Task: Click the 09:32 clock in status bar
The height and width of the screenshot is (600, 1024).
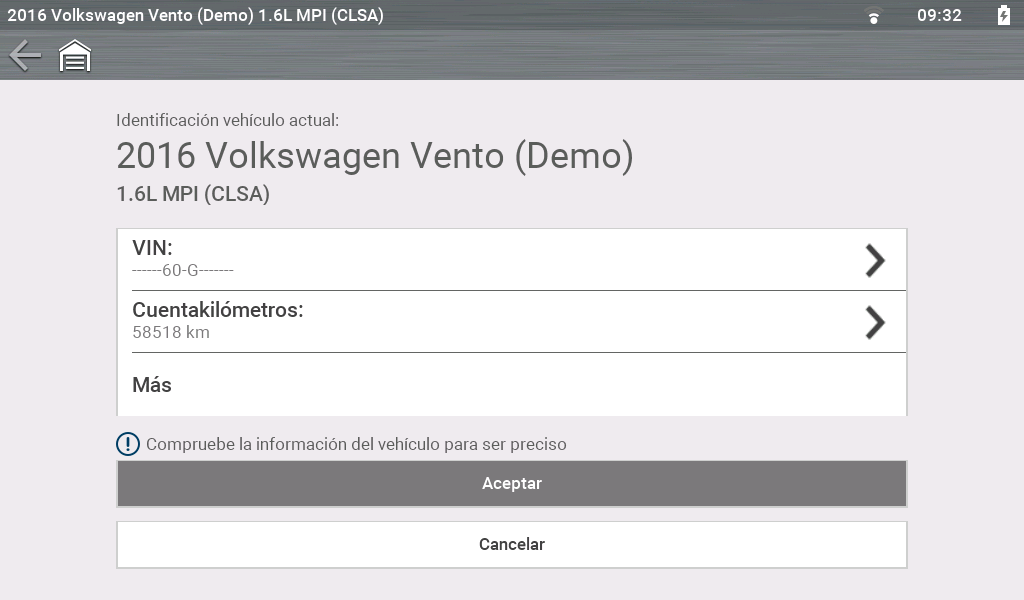Action: [x=939, y=16]
